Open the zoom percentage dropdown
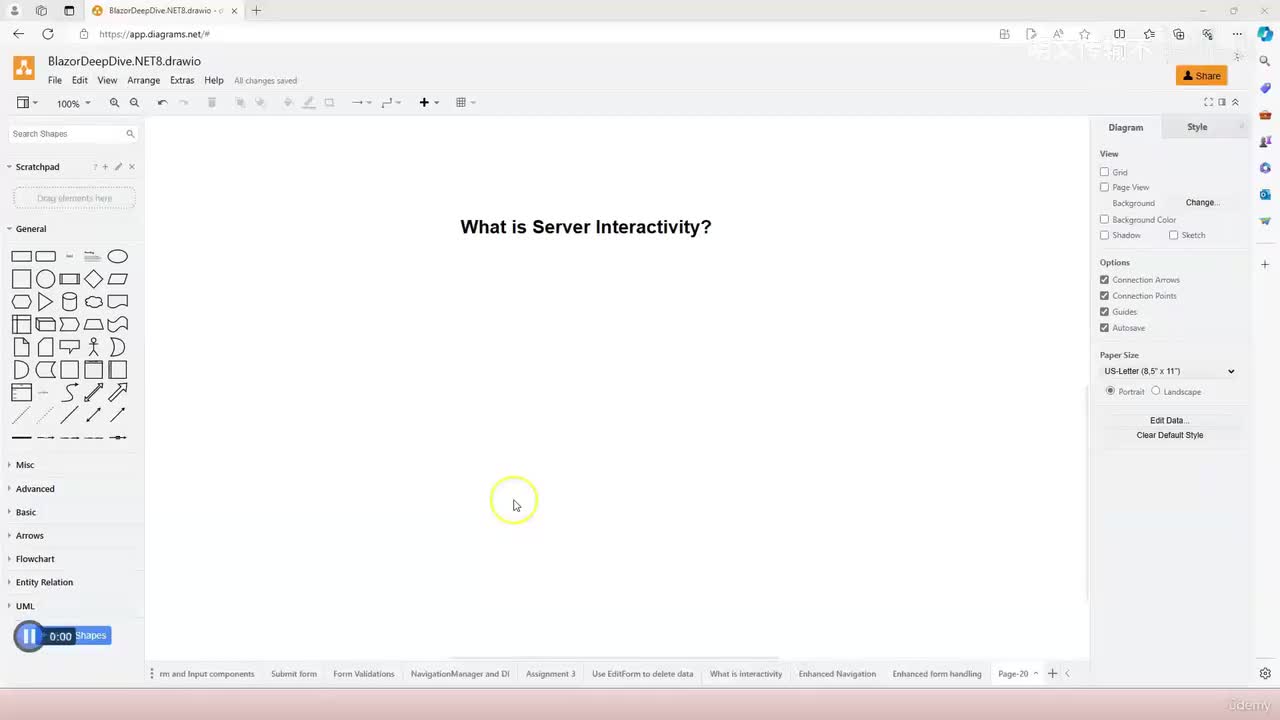1280x720 pixels. click(73, 103)
